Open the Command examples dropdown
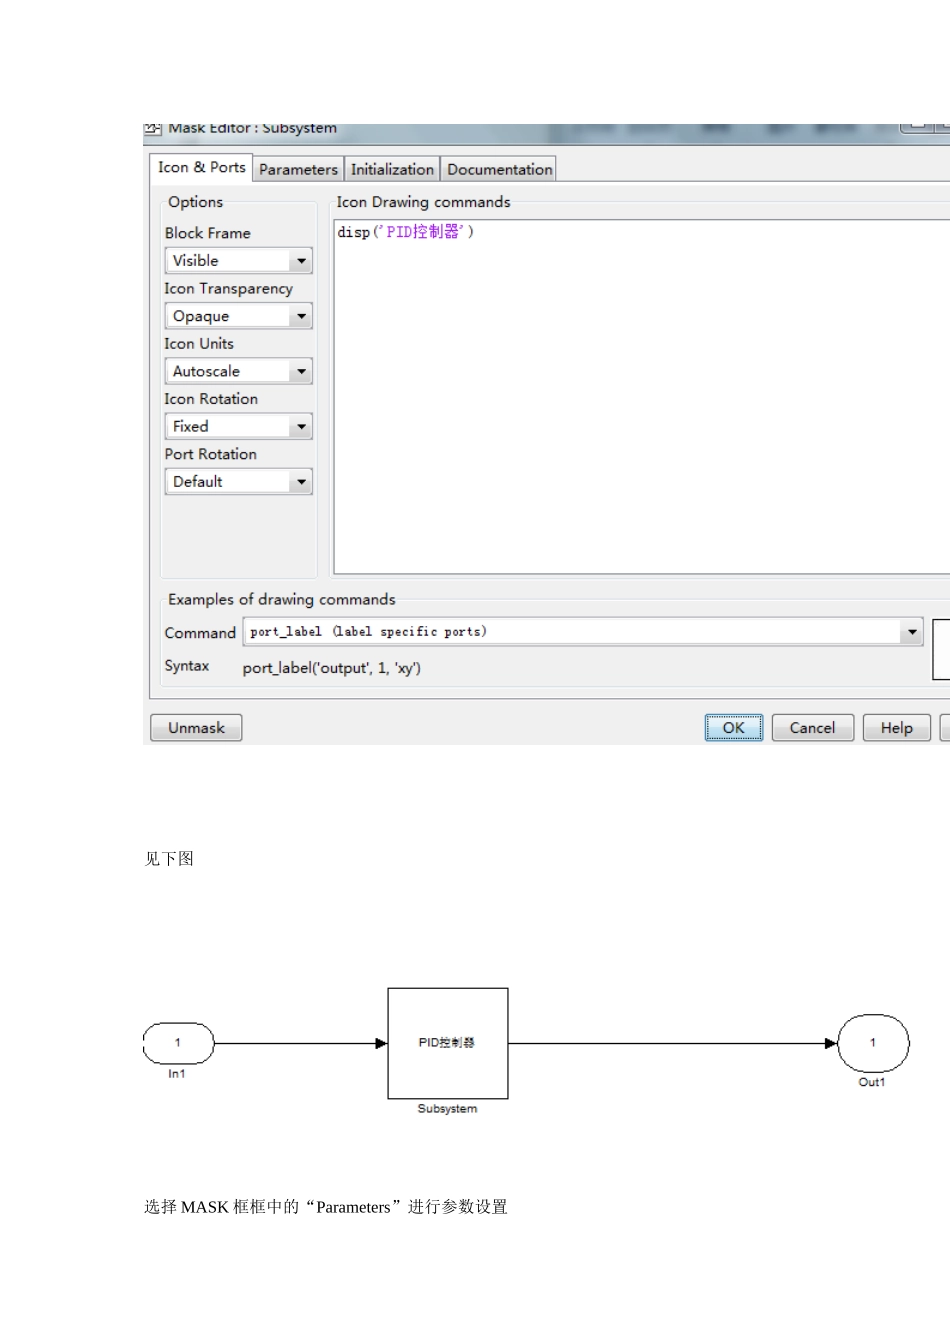 point(911,632)
